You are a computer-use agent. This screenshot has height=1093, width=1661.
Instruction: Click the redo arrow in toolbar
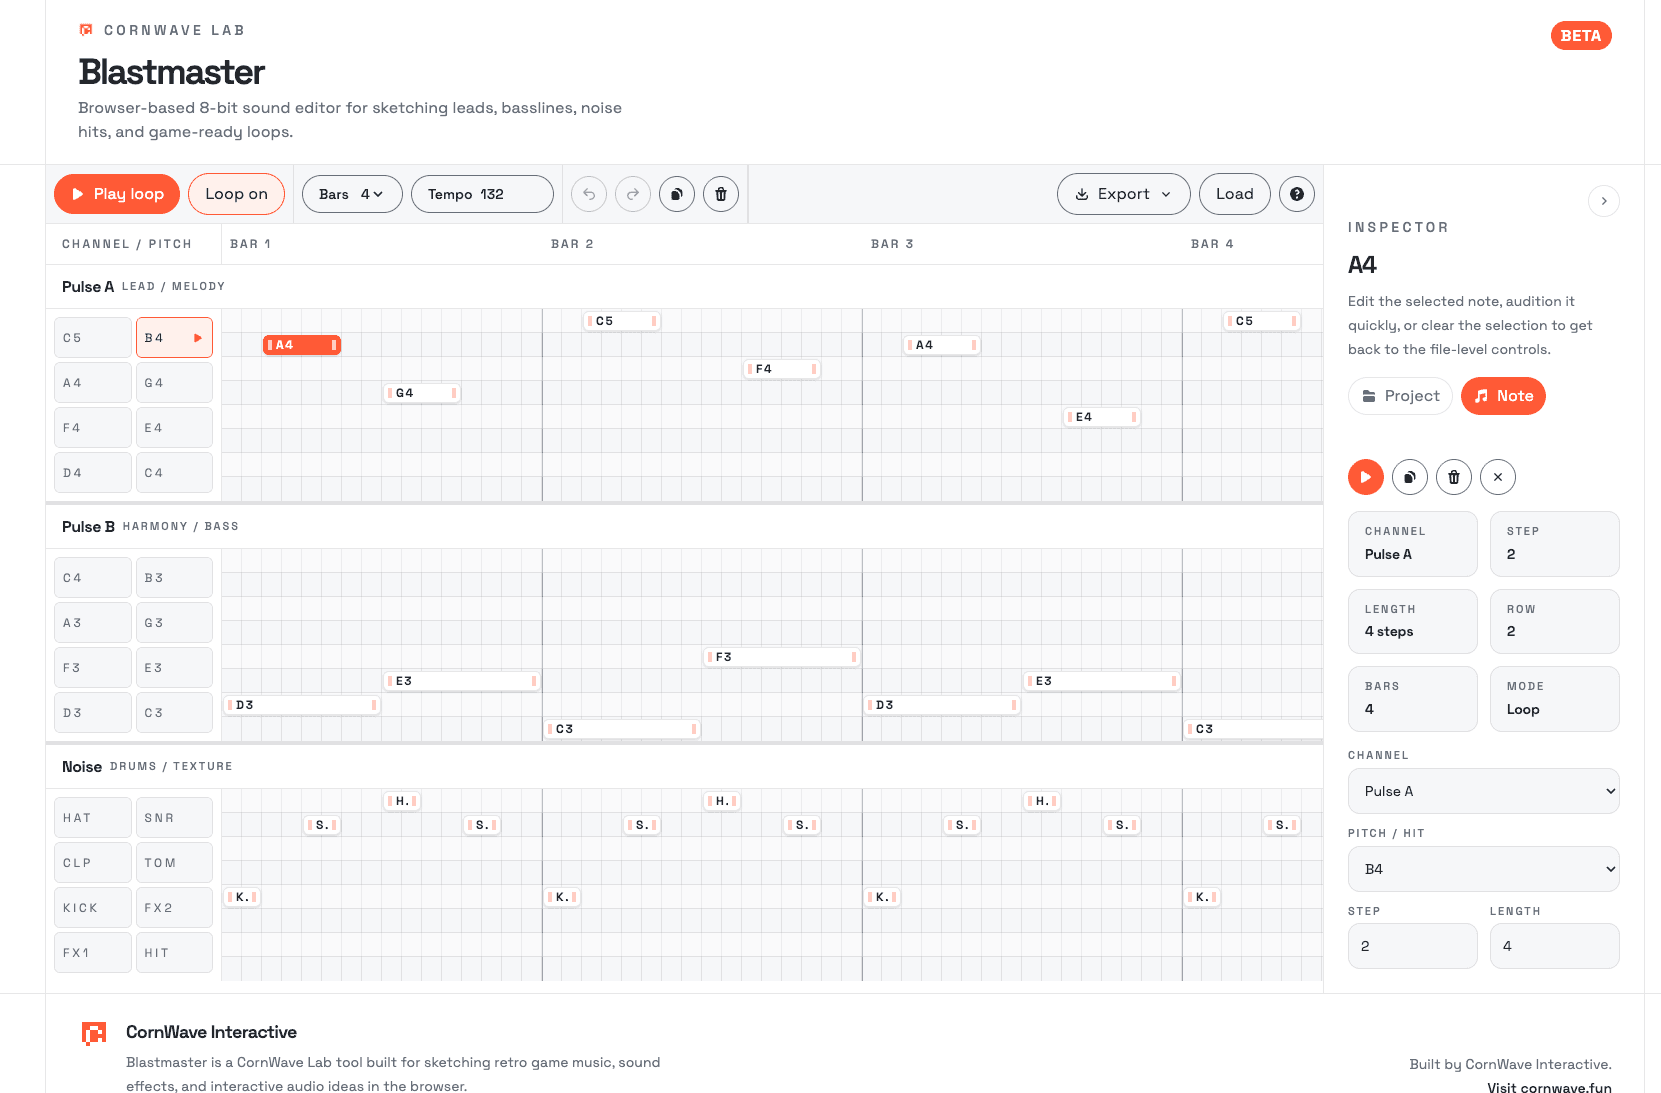[633, 194]
